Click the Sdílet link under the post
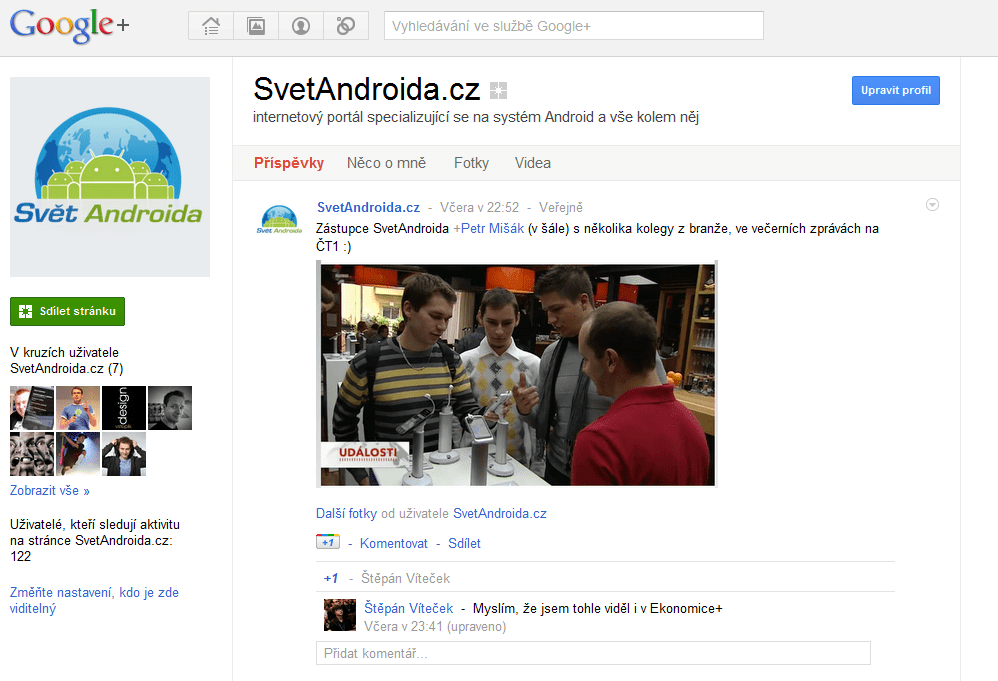 click(x=464, y=544)
